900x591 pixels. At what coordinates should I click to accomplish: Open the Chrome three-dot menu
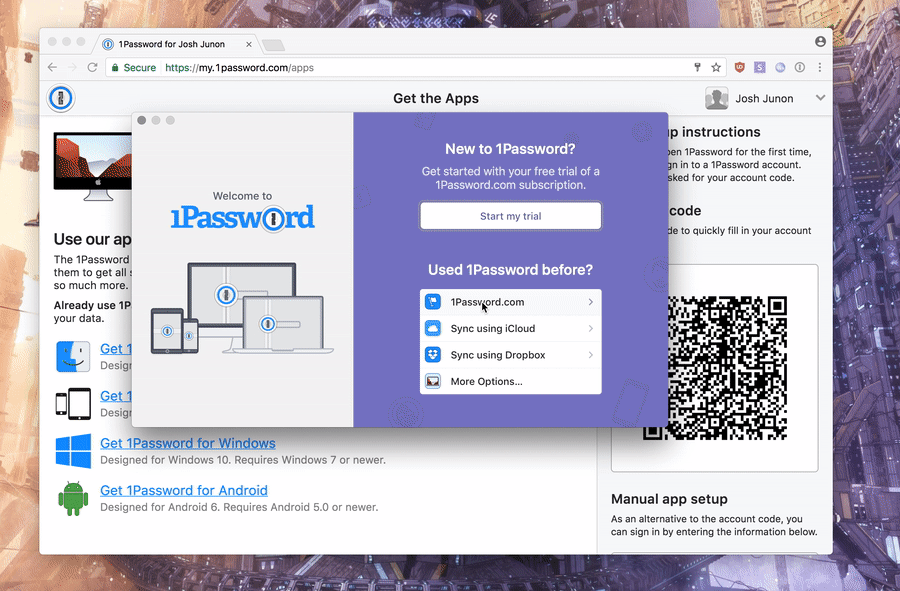820,67
